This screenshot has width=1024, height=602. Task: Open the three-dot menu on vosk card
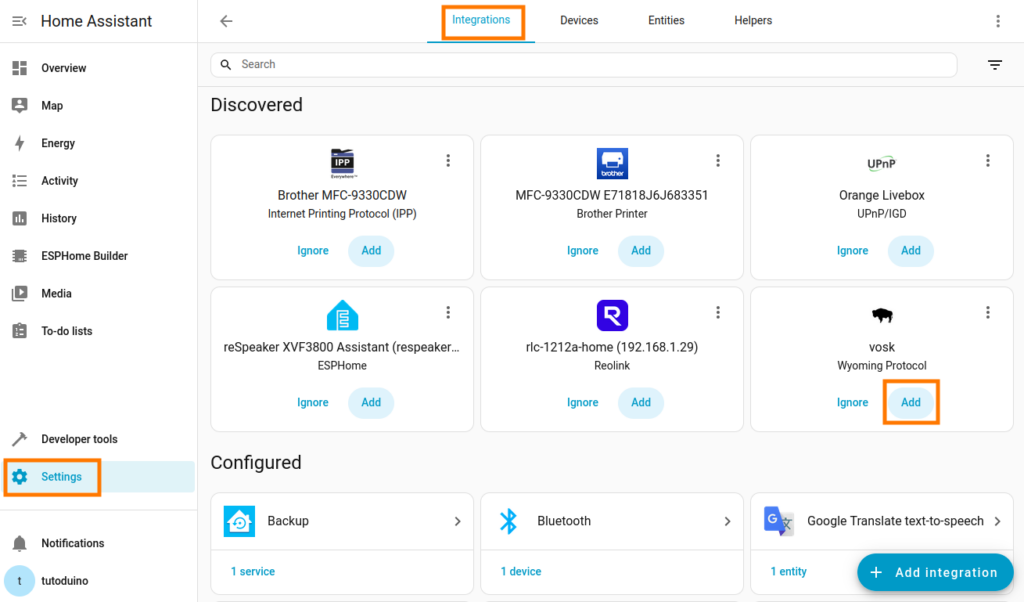[x=987, y=313]
